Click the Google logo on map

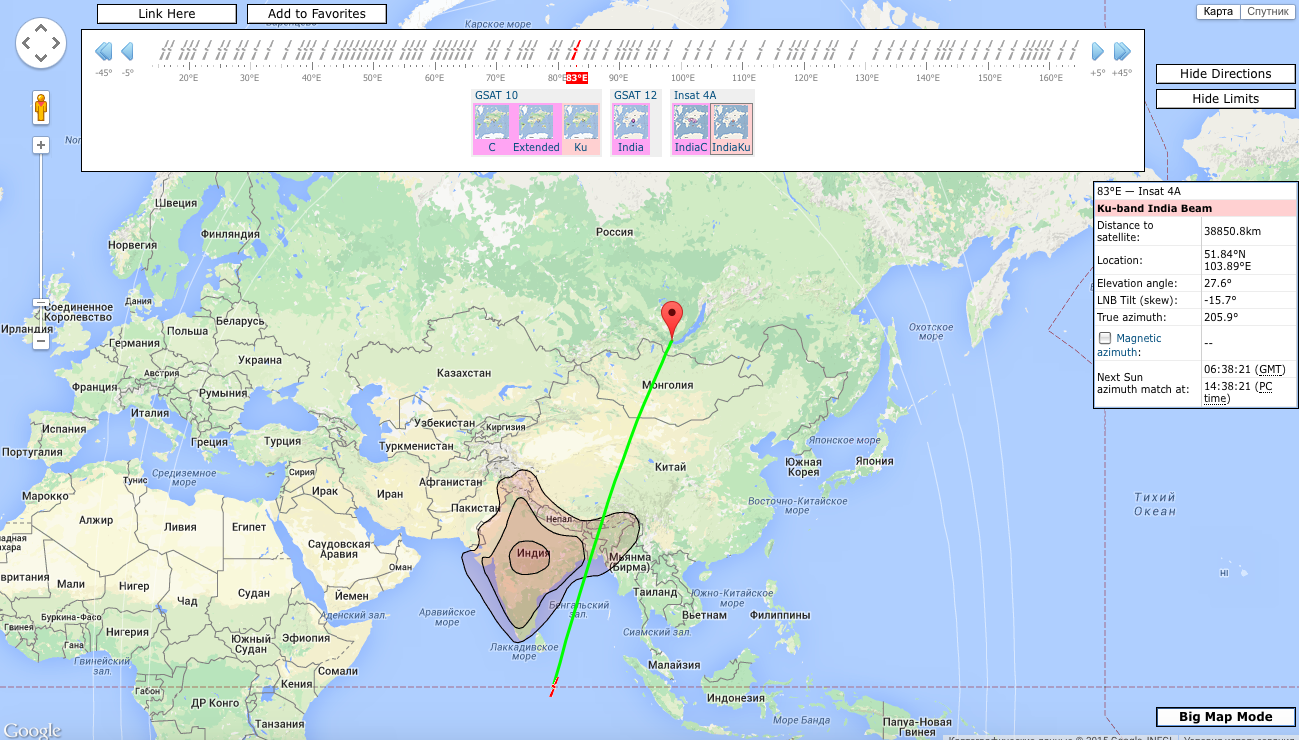pyautogui.click(x=32, y=730)
